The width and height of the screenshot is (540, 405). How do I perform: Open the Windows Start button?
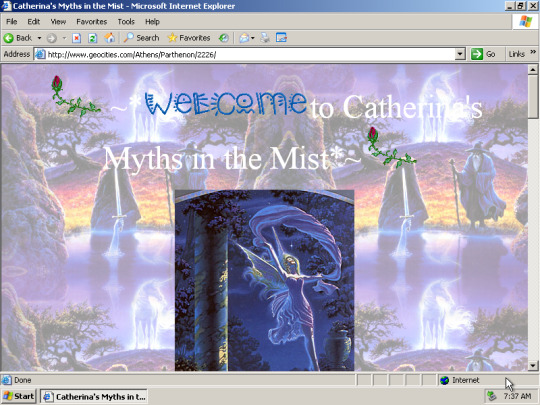pyautogui.click(x=19, y=396)
